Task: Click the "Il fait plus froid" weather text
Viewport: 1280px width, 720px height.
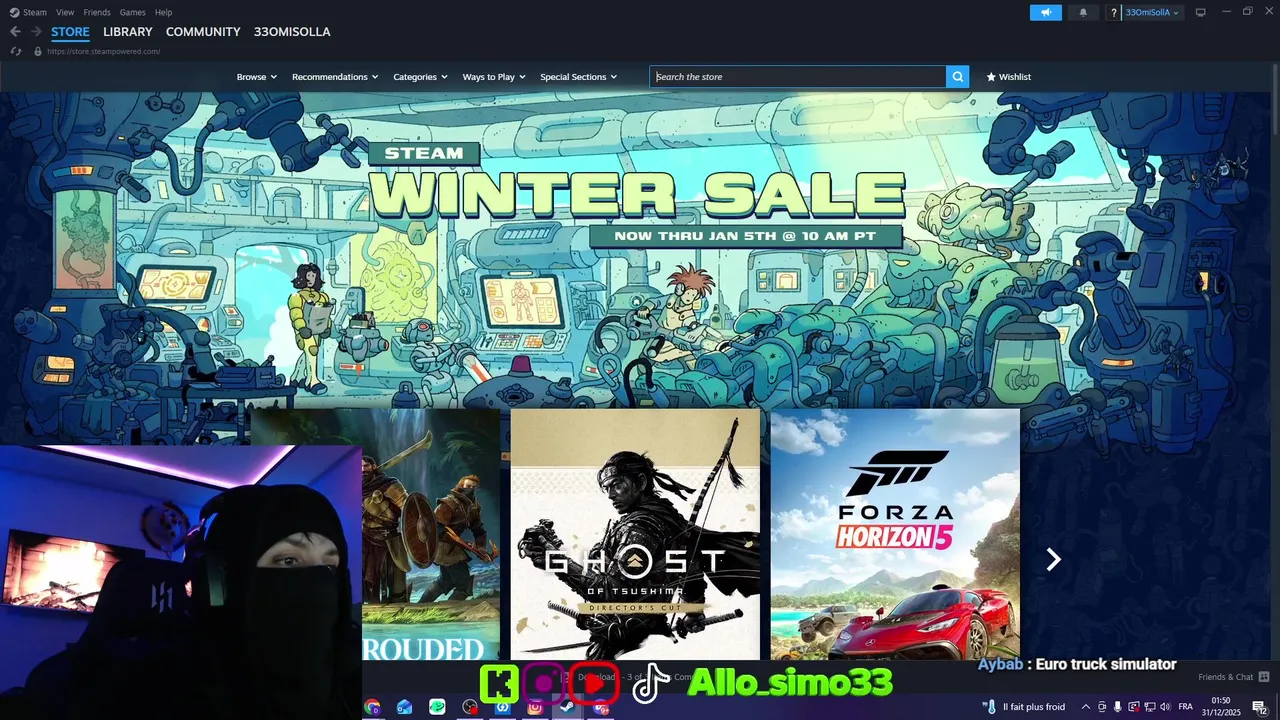Action: [1033, 707]
